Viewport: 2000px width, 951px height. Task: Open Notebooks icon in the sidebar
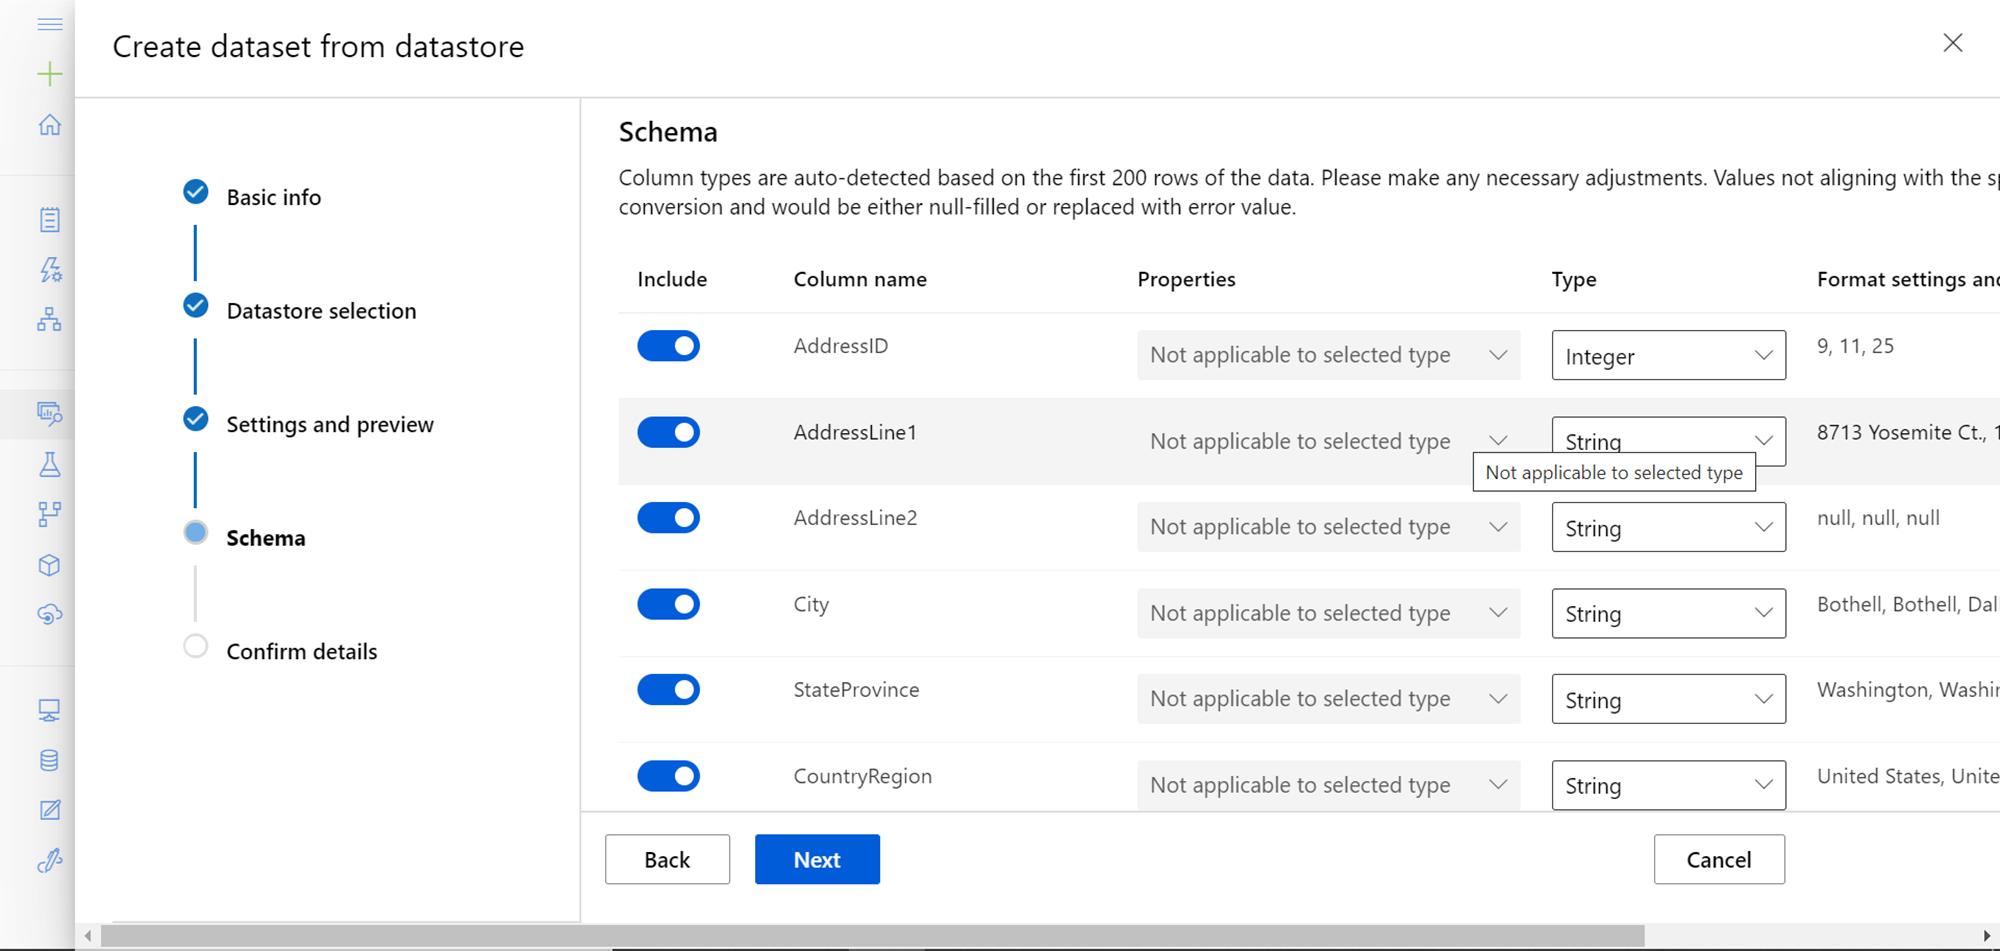point(49,220)
